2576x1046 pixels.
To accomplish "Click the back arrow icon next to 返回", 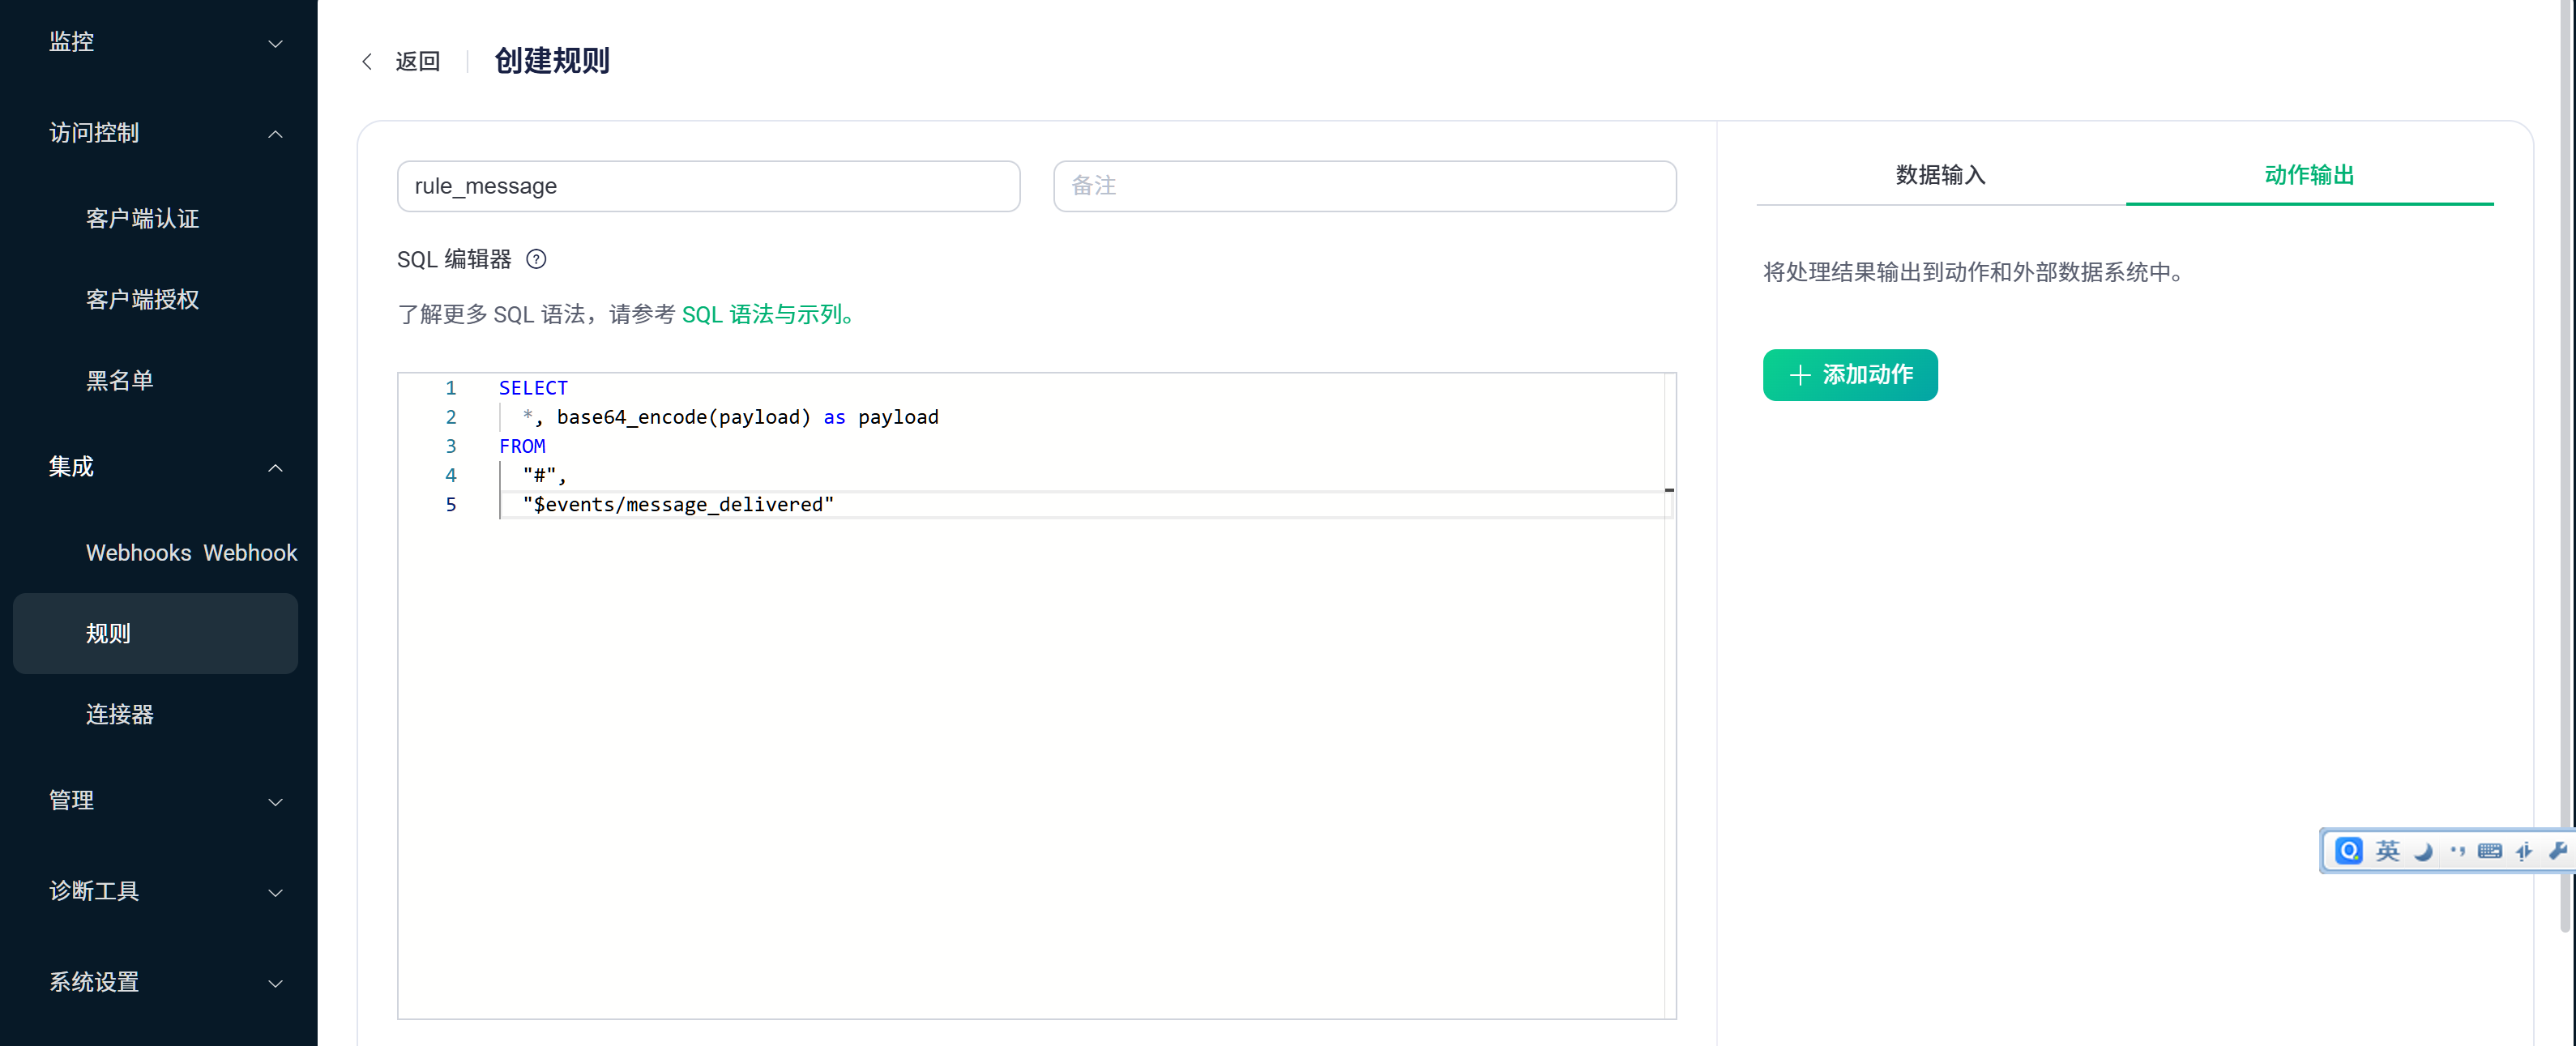I will 367,62.
